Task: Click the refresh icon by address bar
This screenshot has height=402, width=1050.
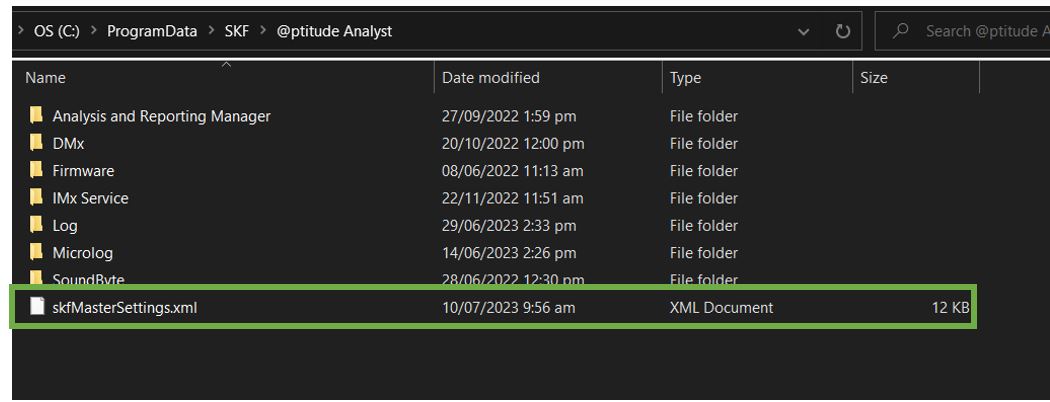Action: point(843,31)
